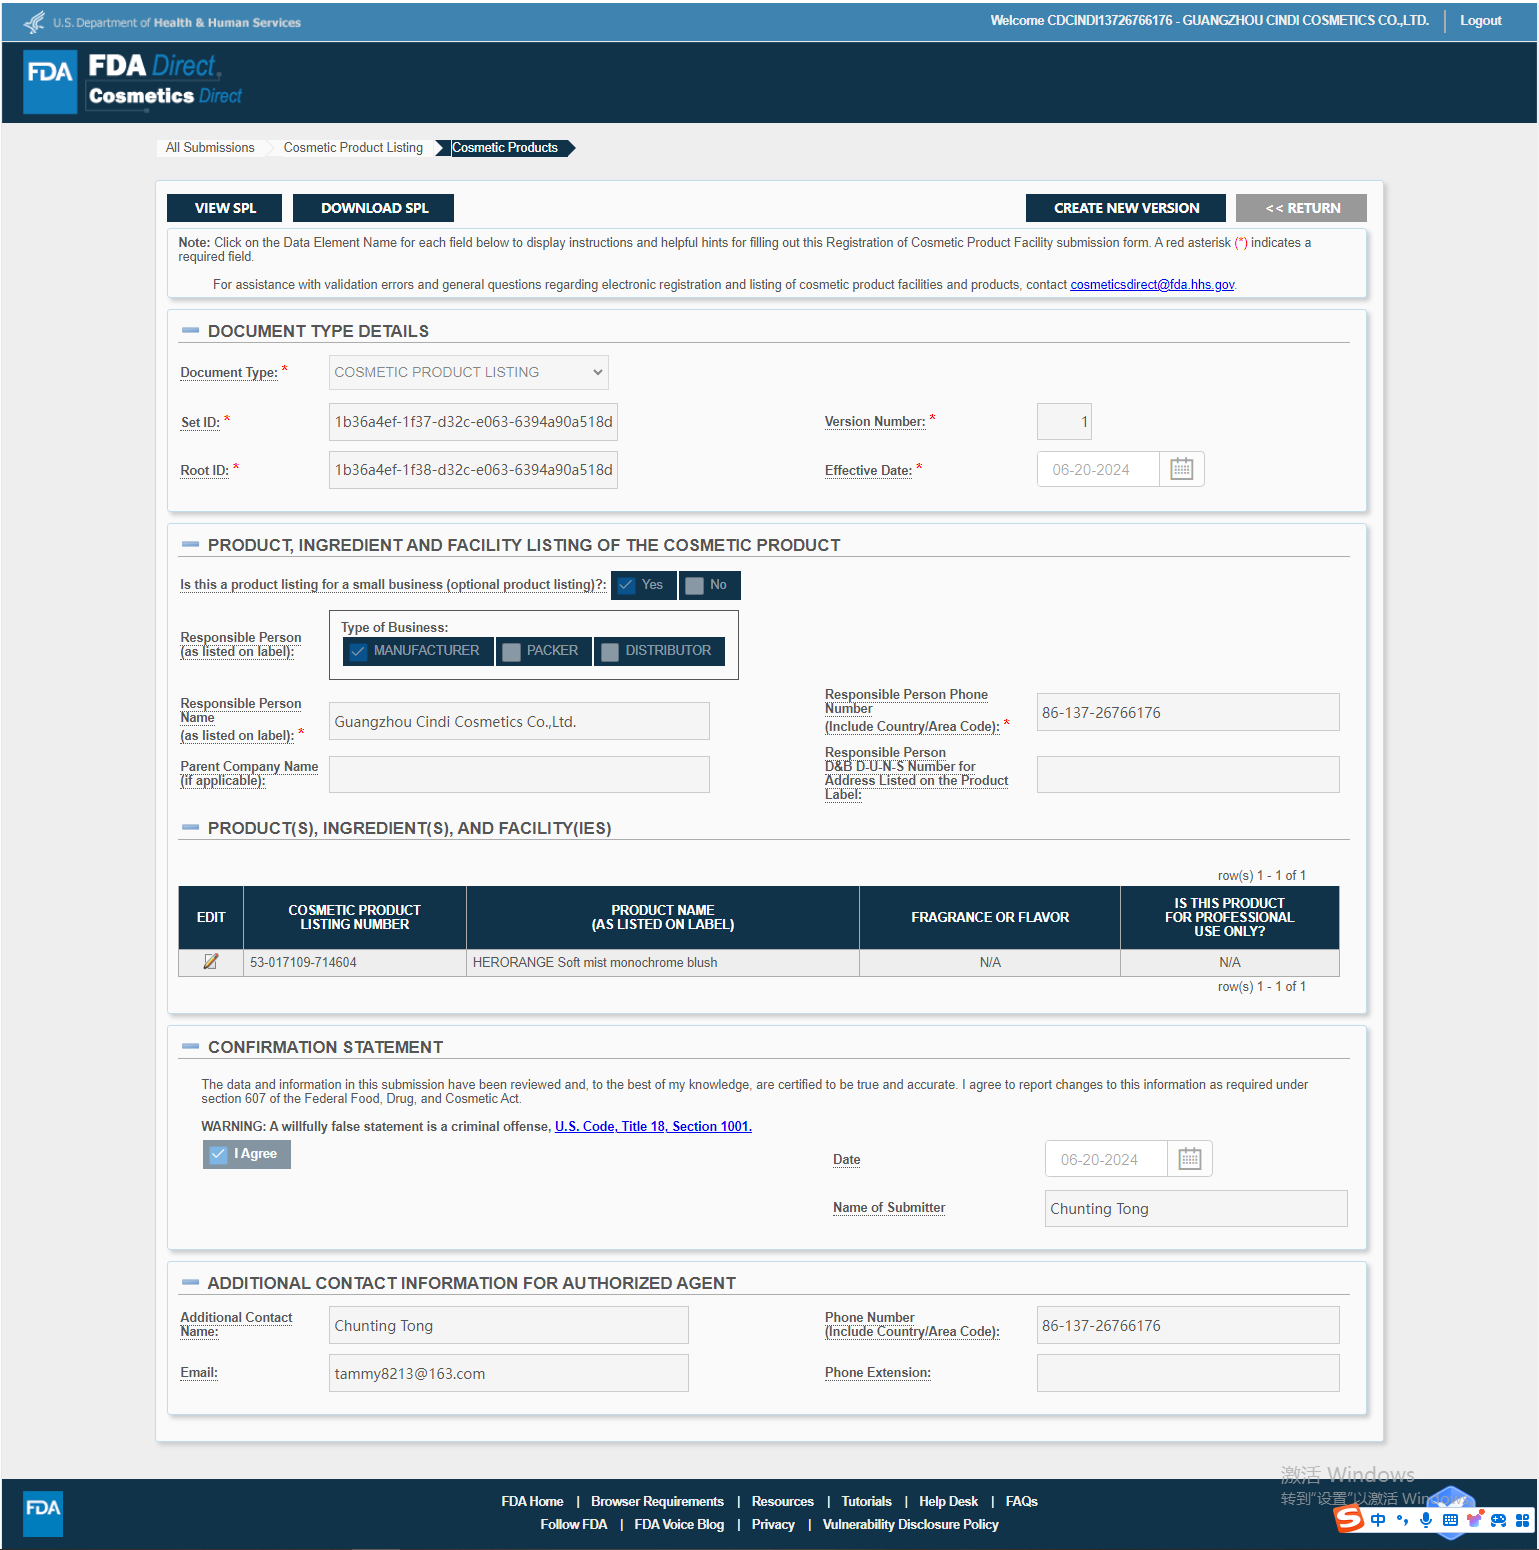Open the confirmation Date calendar picker
The height and width of the screenshot is (1550, 1539).
click(x=1189, y=1159)
